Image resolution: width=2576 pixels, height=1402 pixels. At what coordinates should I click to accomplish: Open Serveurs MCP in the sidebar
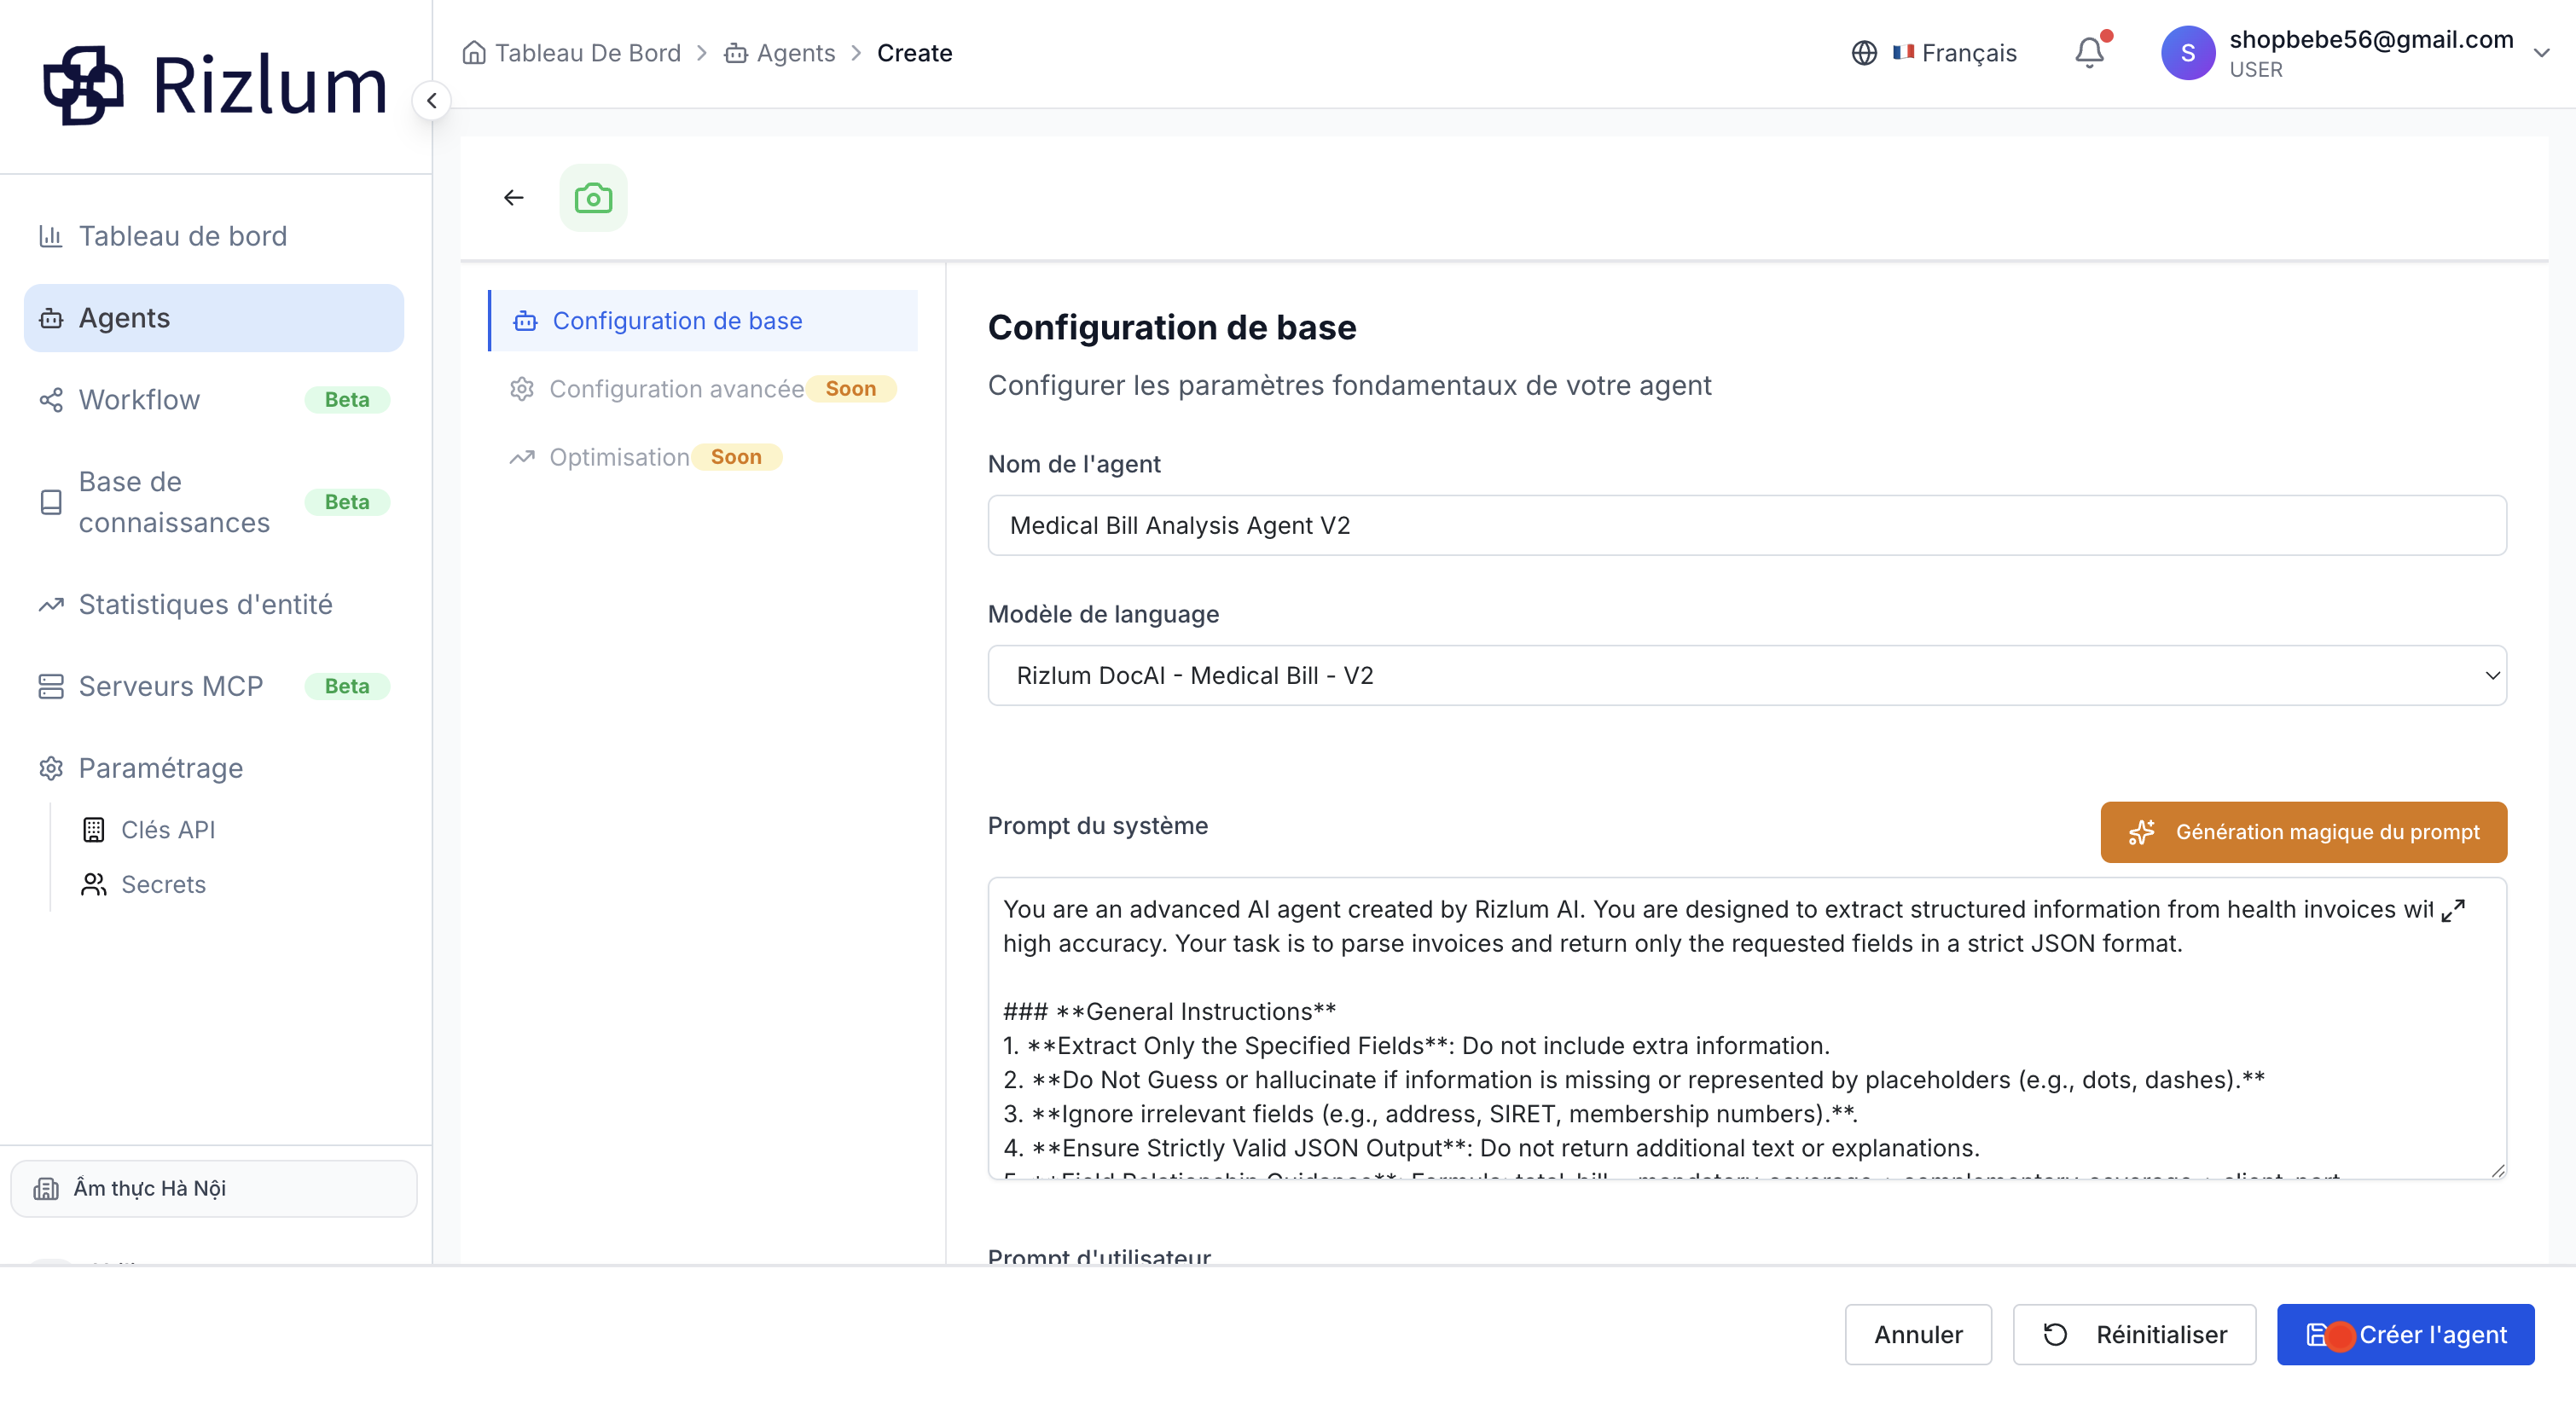tap(213, 687)
